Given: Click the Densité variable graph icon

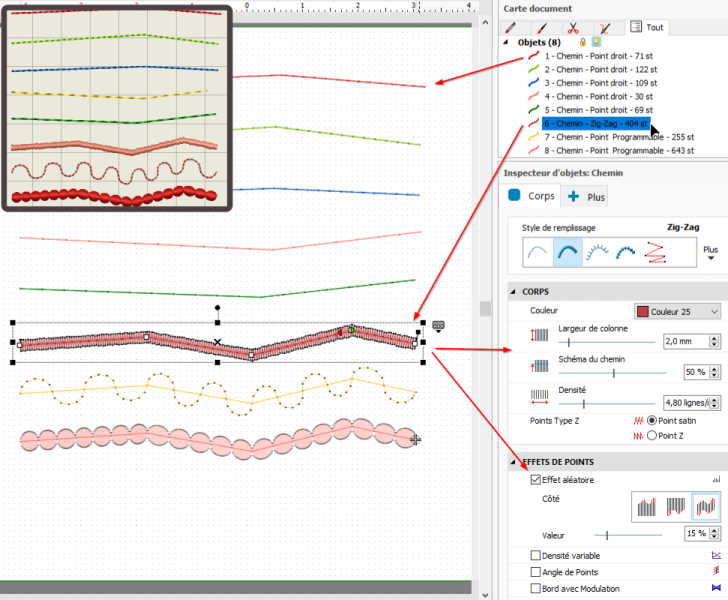Looking at the screenshot, I should tap(716, 555).
